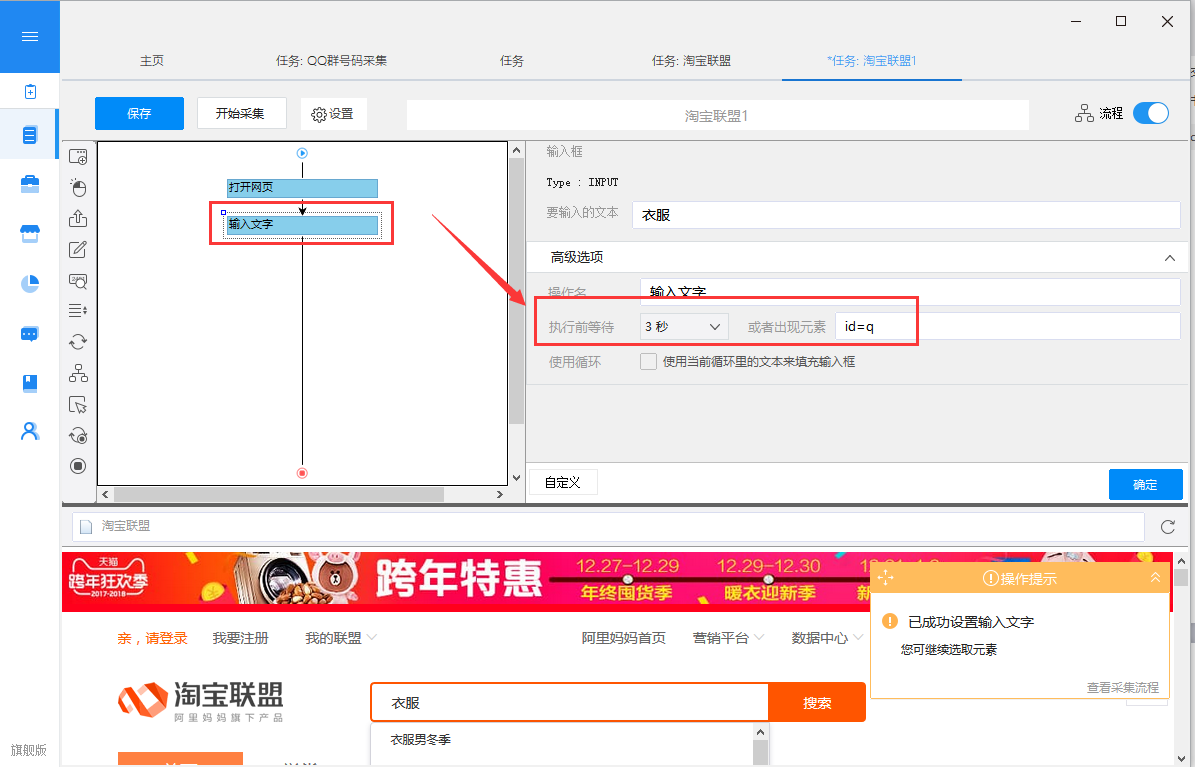Switch to the 任务: QQ群号码采集 tab

point(332,61)
